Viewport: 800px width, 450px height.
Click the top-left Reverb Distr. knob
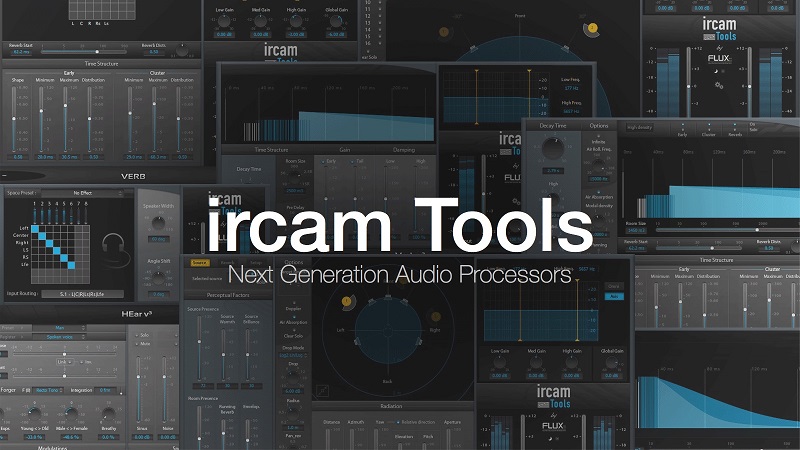pos(182,51)
